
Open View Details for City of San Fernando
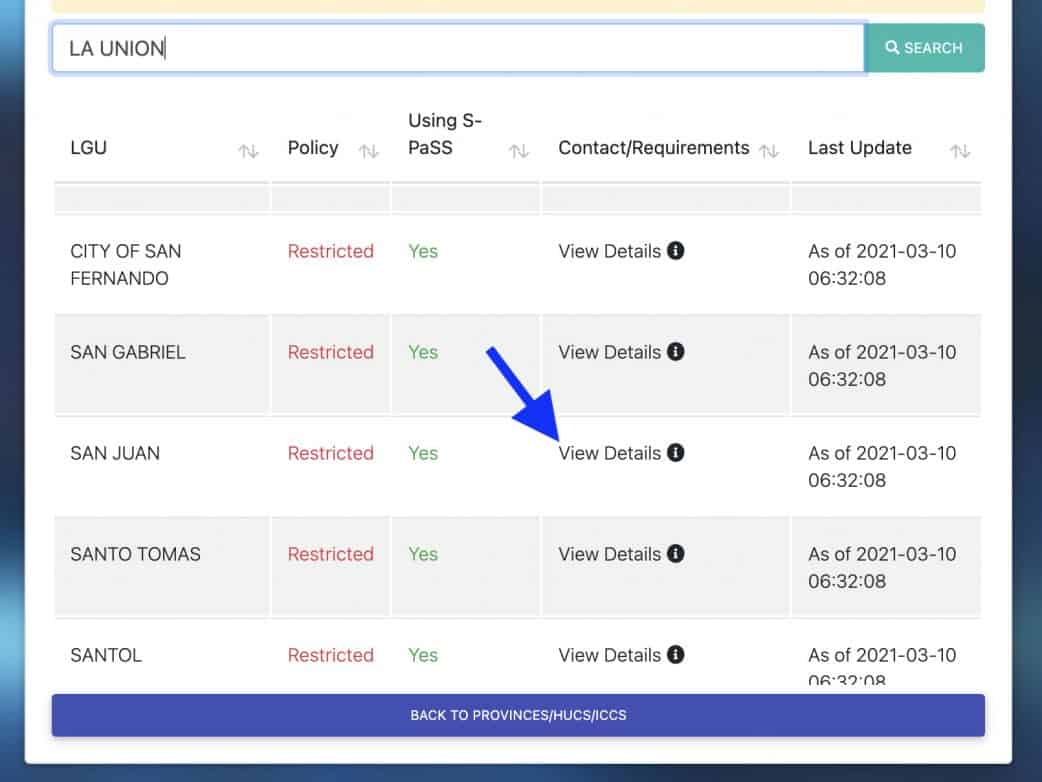pos(609,251)
